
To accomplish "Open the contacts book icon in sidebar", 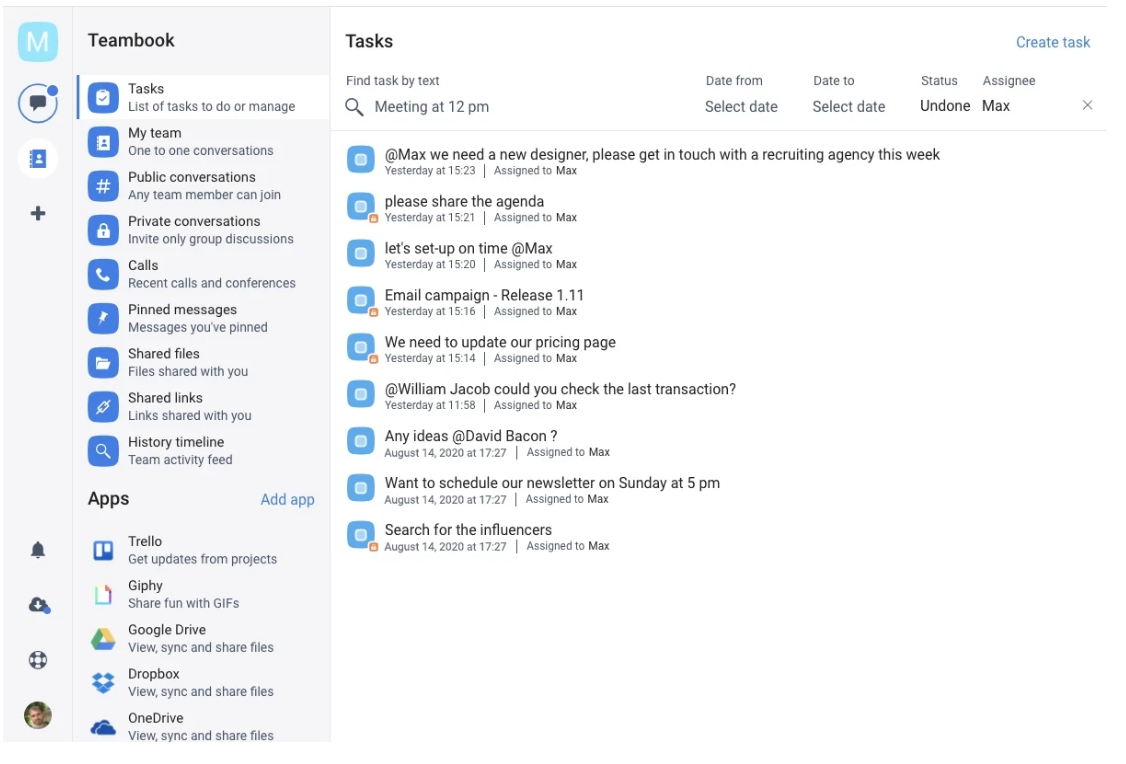I will pyautogui.click(x=37, y=158).
